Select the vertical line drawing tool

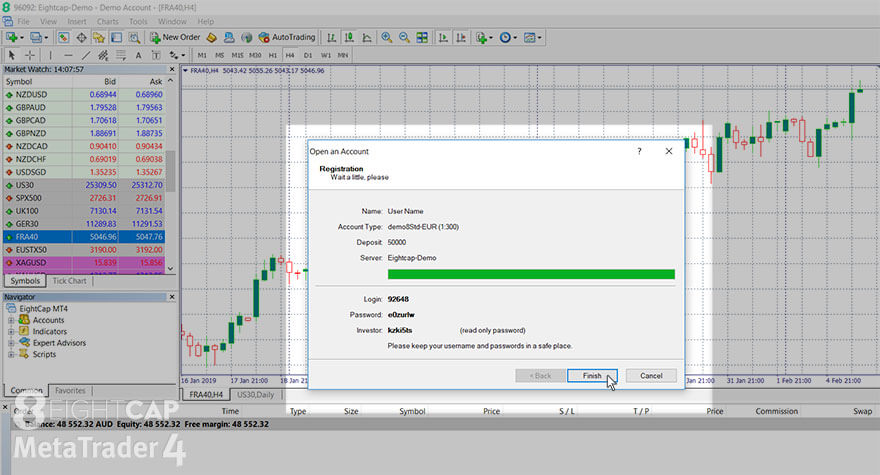tap(51, 55)
